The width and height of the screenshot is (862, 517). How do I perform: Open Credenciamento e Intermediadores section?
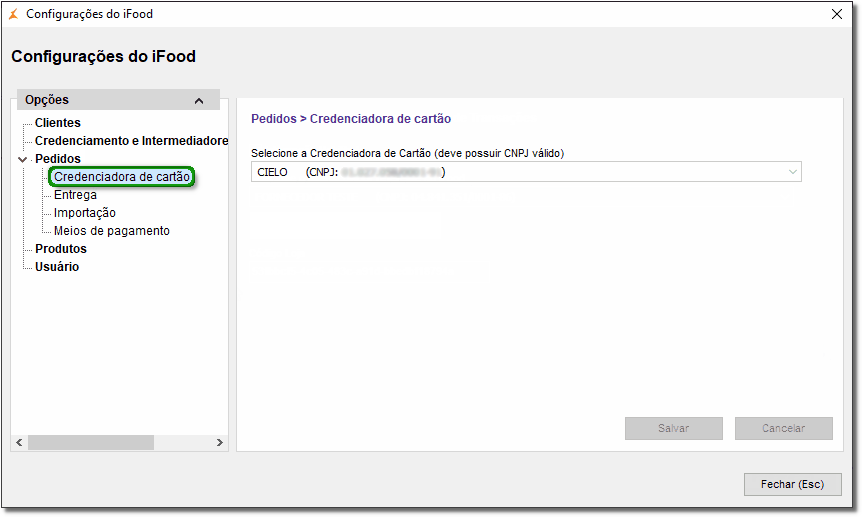pos(131,141)
